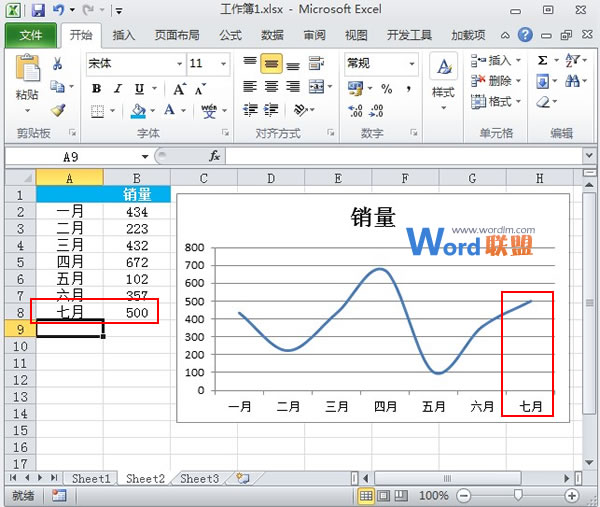Open the 文件 File tab

(x=31, y=35)
